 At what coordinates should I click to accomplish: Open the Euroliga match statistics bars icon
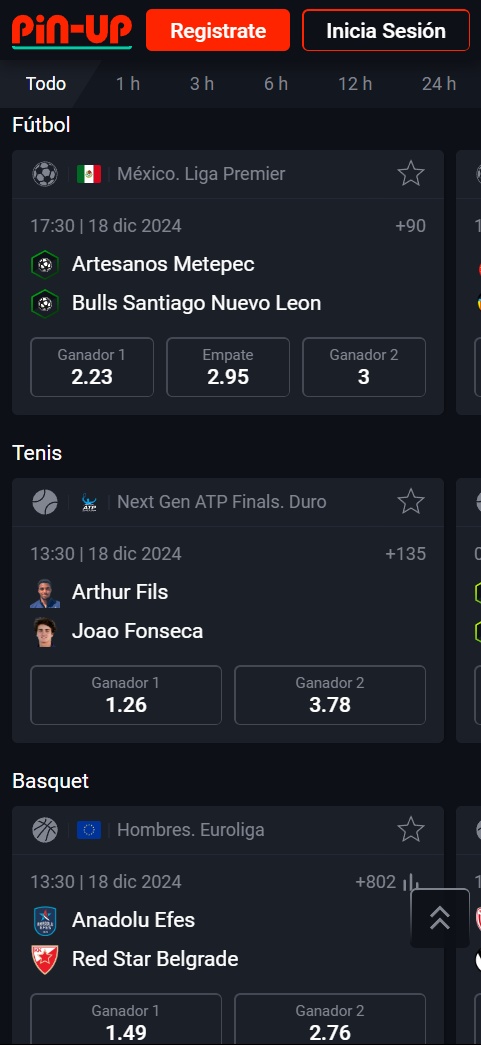point(411,882)
